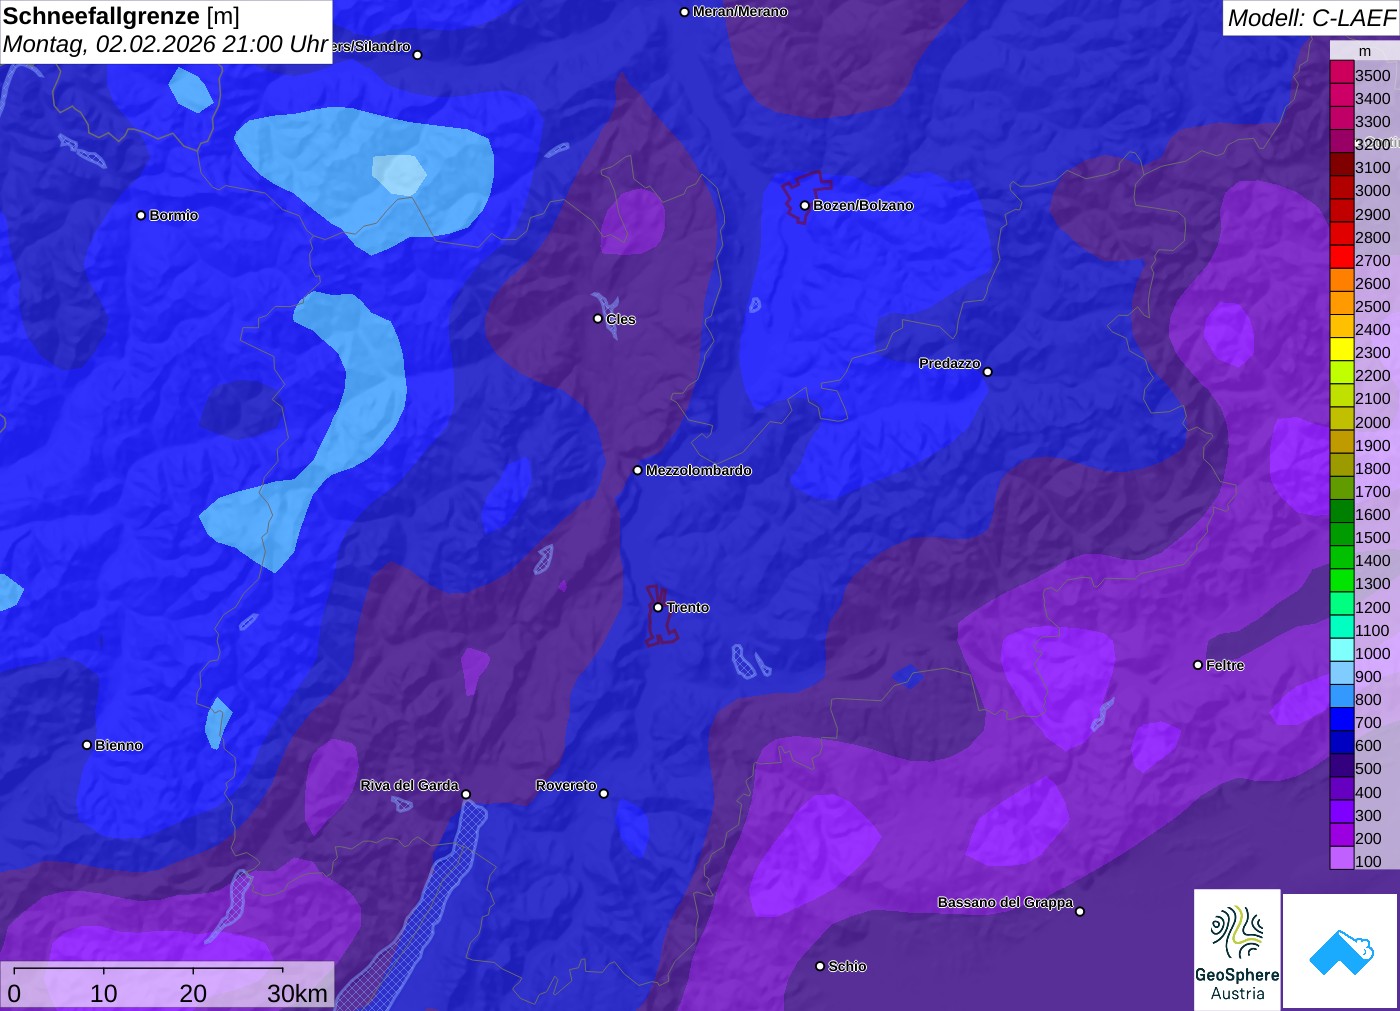Click the Bassano del Grappa marker dot
The width and height of the screenshot is (1400, 1011).
coord(1080,911)
